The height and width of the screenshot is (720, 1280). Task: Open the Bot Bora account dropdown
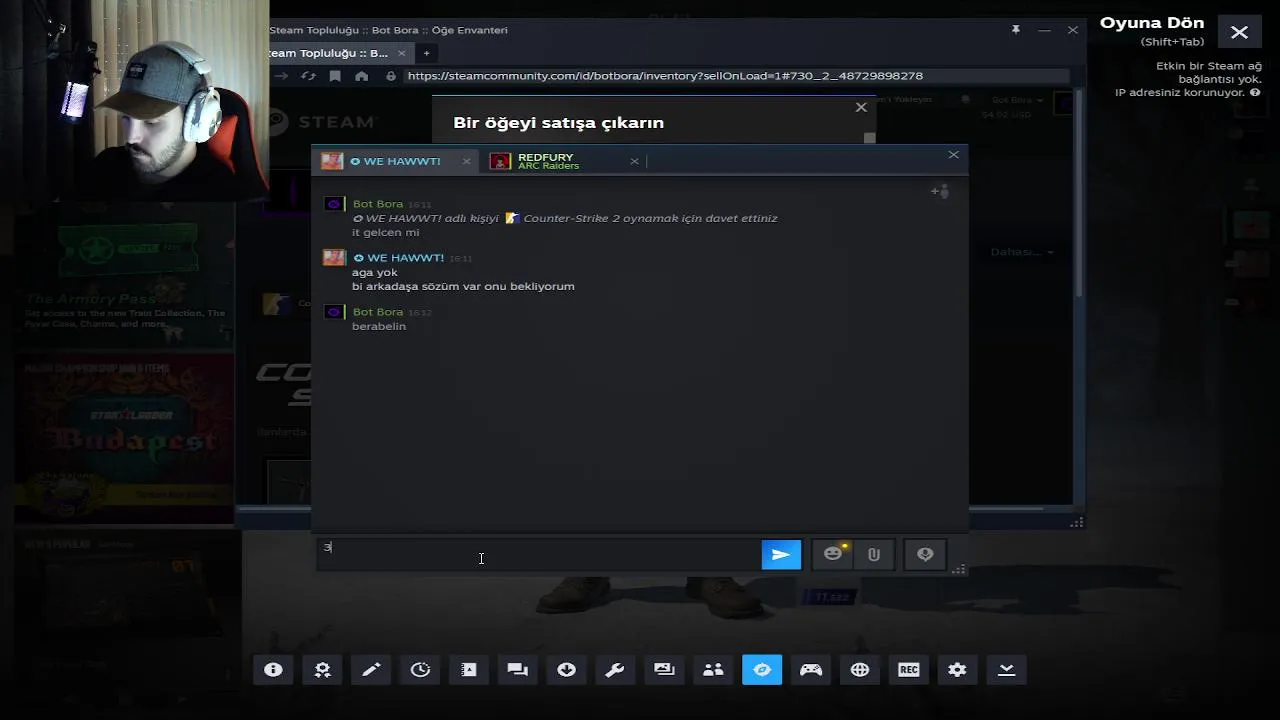tap(1017, 100)
